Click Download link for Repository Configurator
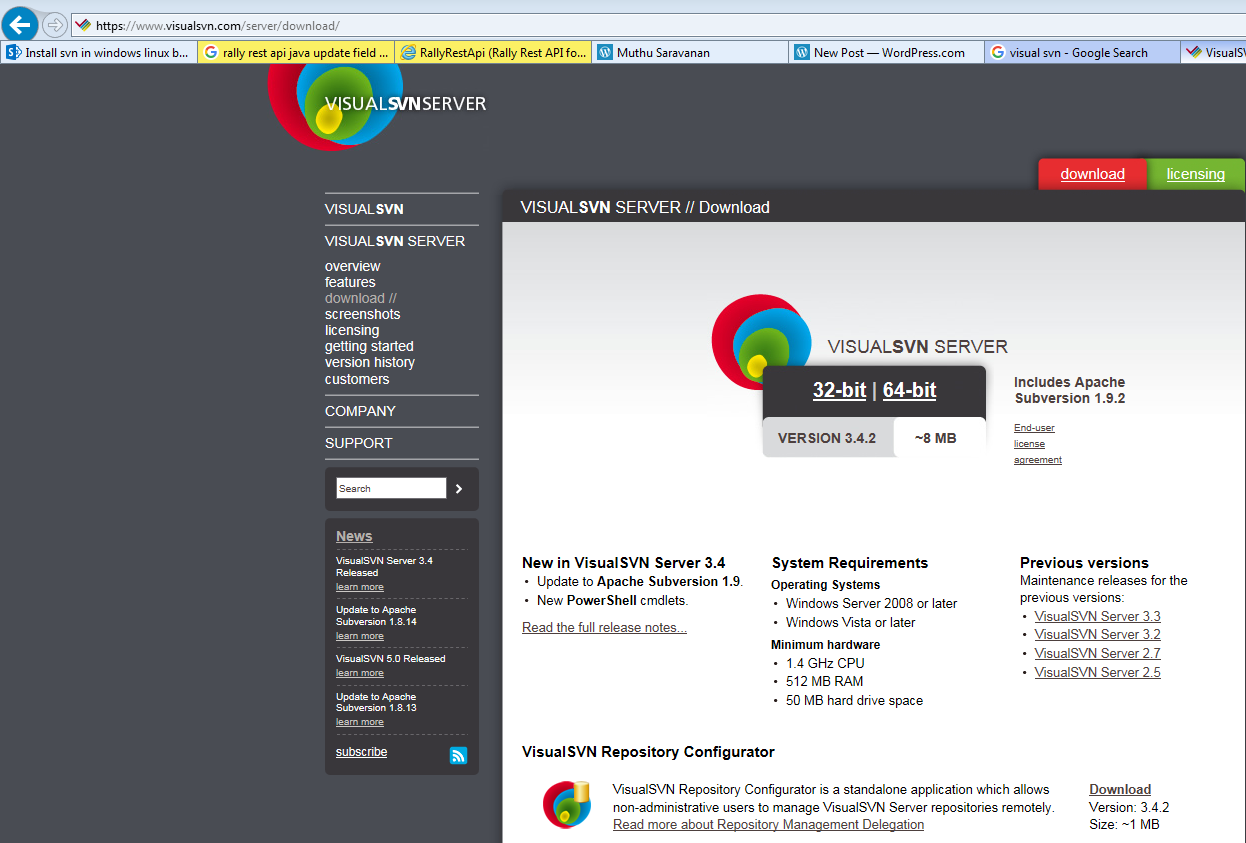 pyautogui.click(x=1120, y=789)
